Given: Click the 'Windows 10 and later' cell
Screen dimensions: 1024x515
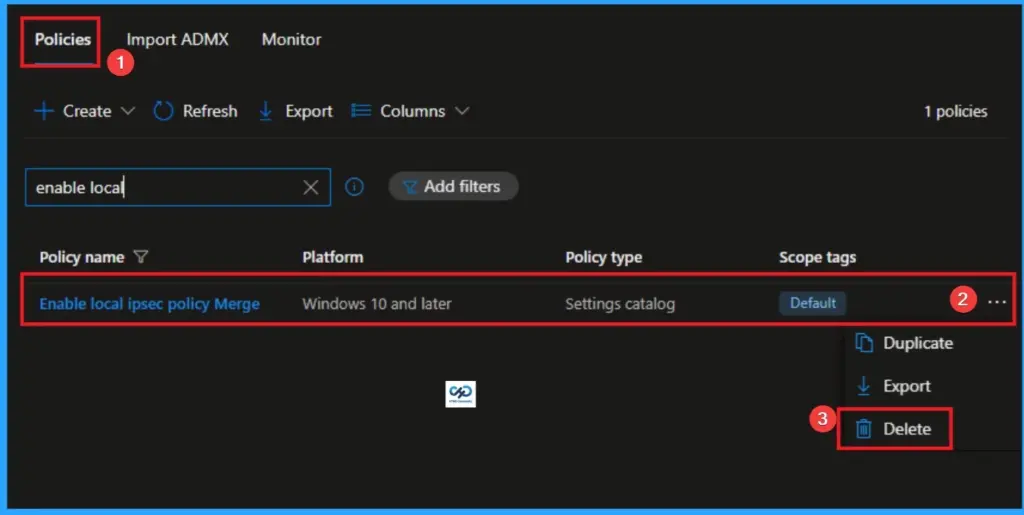Looking at the screenshot, I should click(x=377, y=304).
